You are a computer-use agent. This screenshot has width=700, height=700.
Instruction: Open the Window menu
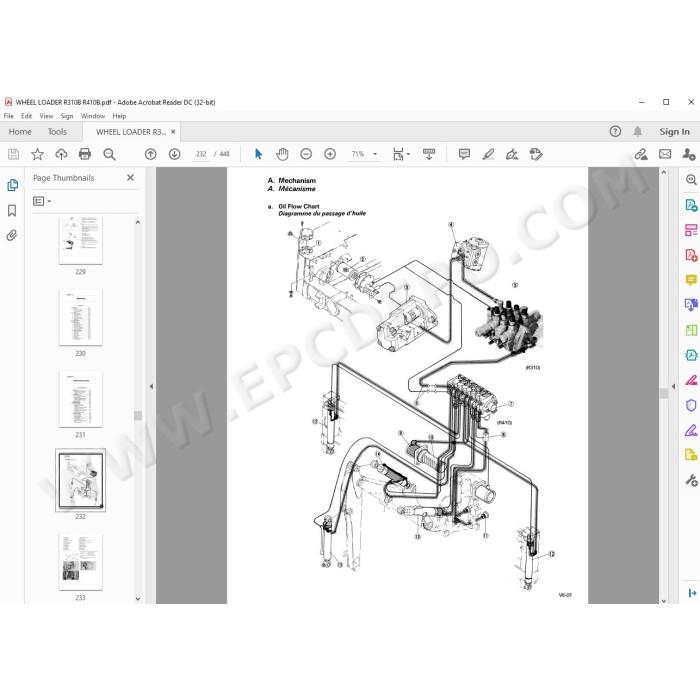(92, 116)
